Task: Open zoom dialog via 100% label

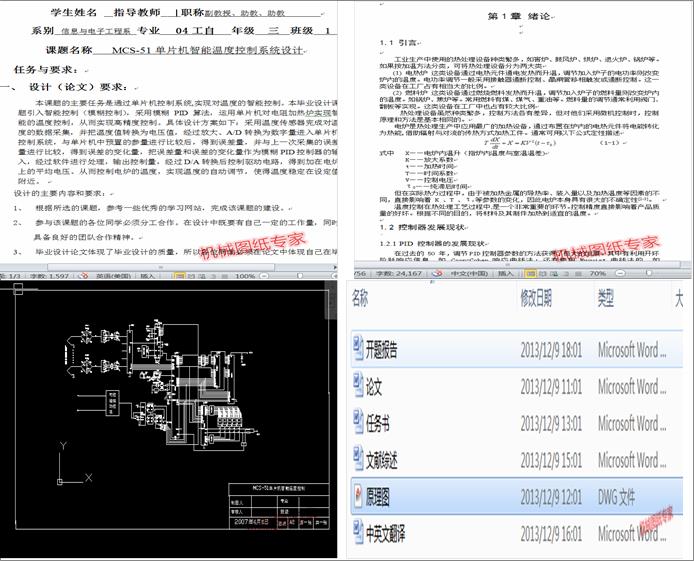Action: [245, 276]
